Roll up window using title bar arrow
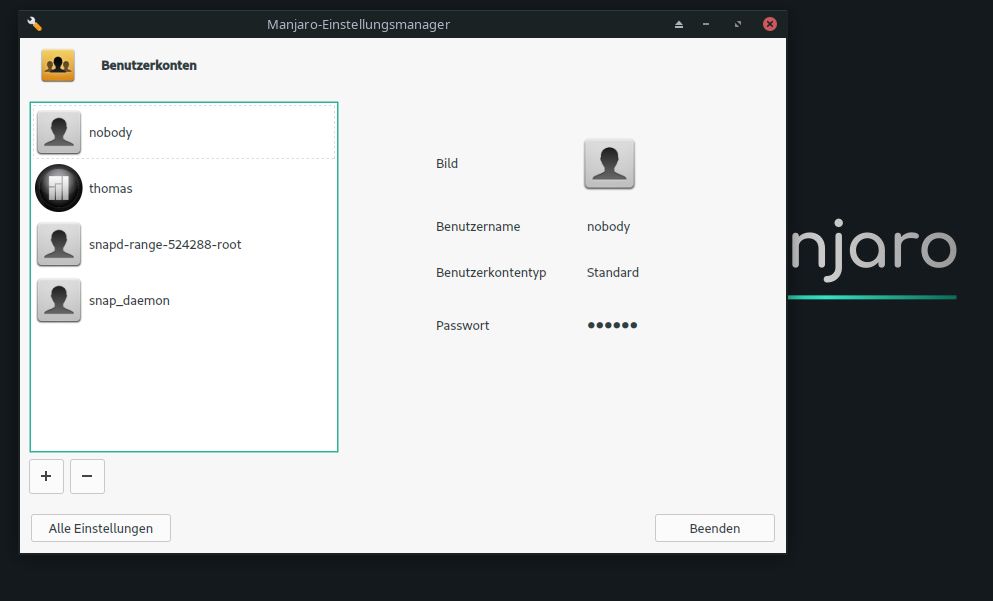Screen dimensions: 993x601 [679, 24]
